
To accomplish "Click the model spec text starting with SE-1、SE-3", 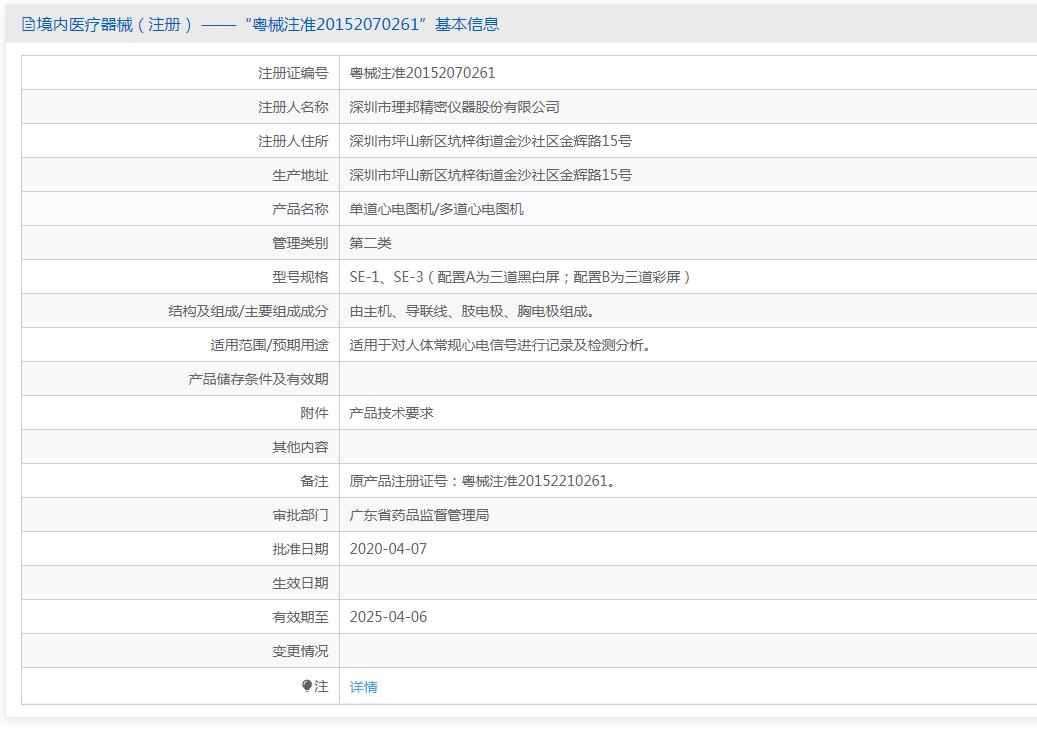I will pyautogui.click(x=520, y=277).
